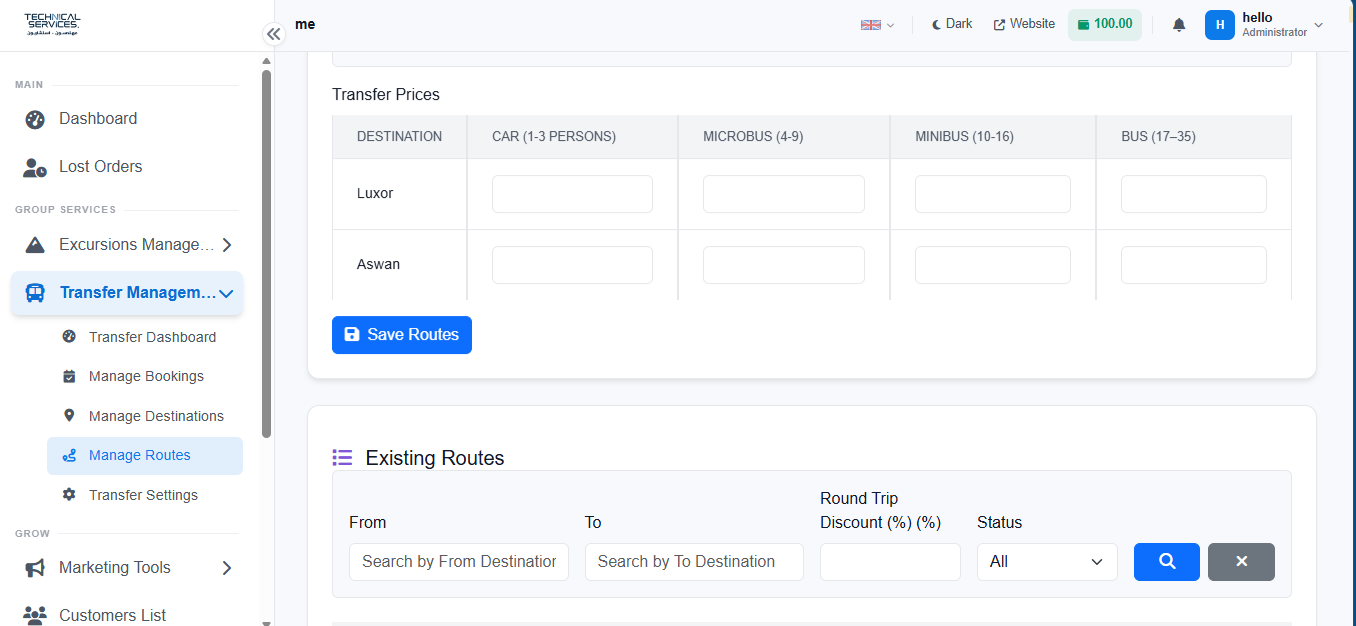Screen dimensions: 1356x626
Task: Focus Round Trip Discount filter field
Action: tap(890, 562)
